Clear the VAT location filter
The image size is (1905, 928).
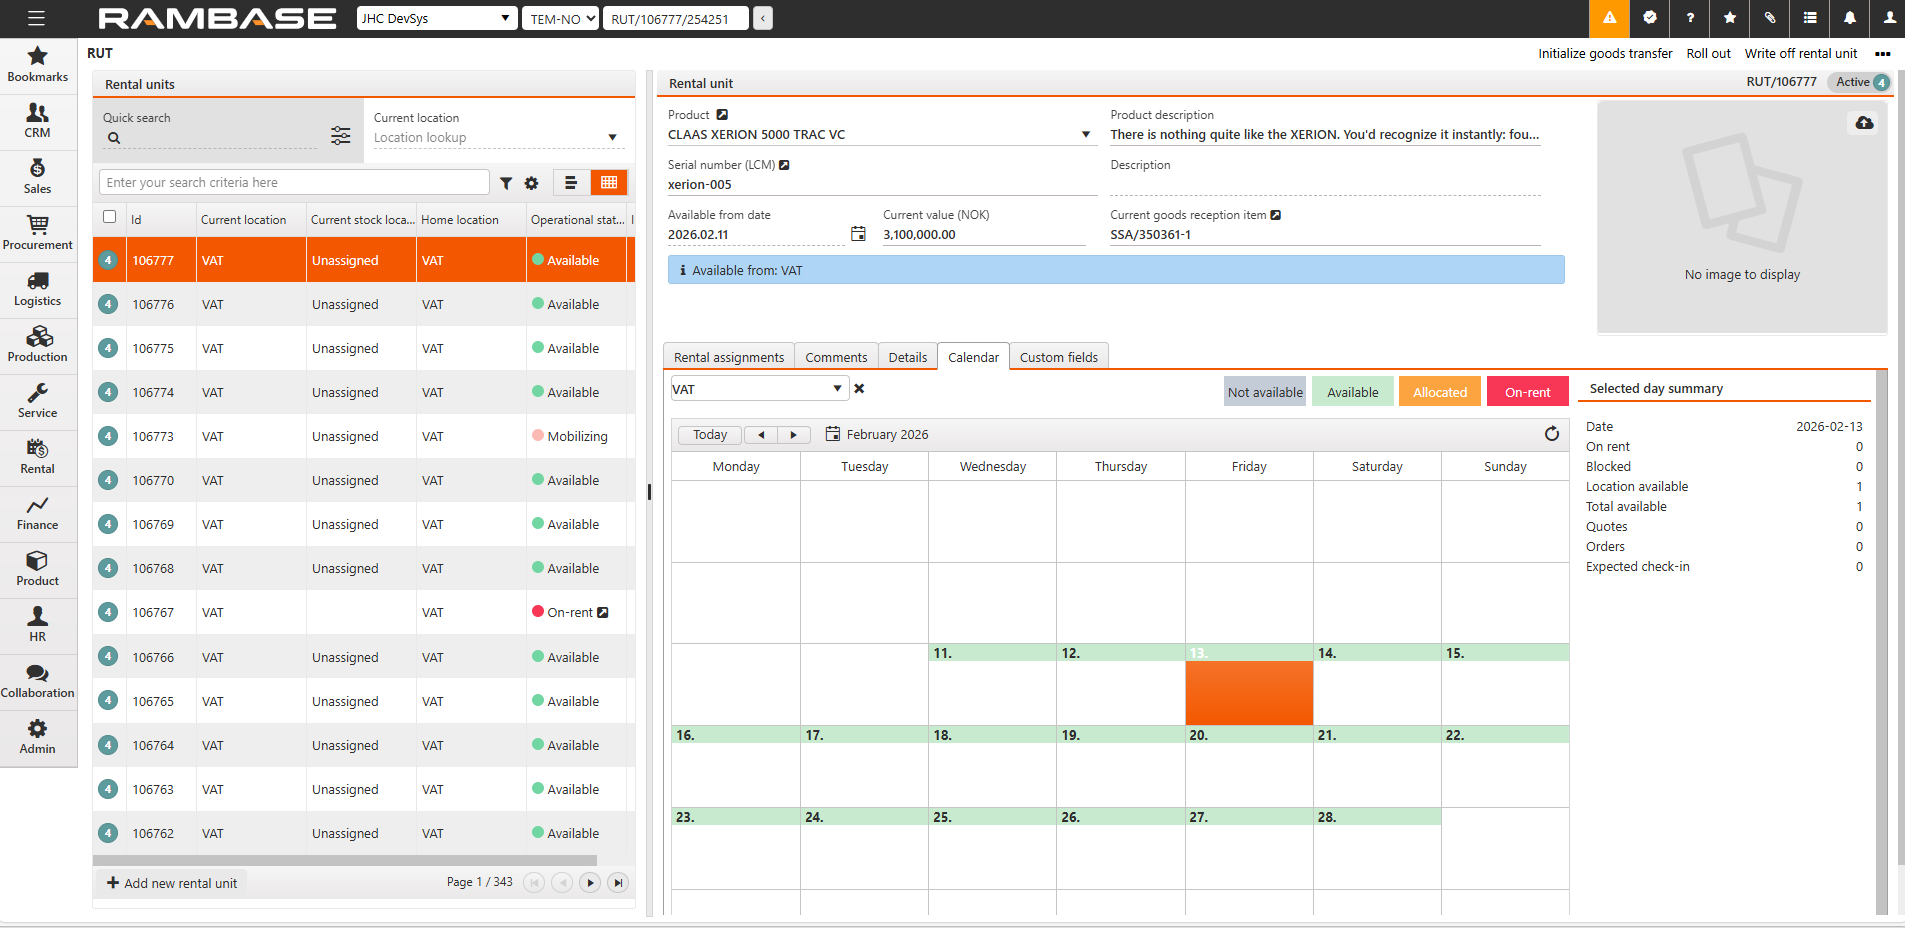[x=859, y=389]
